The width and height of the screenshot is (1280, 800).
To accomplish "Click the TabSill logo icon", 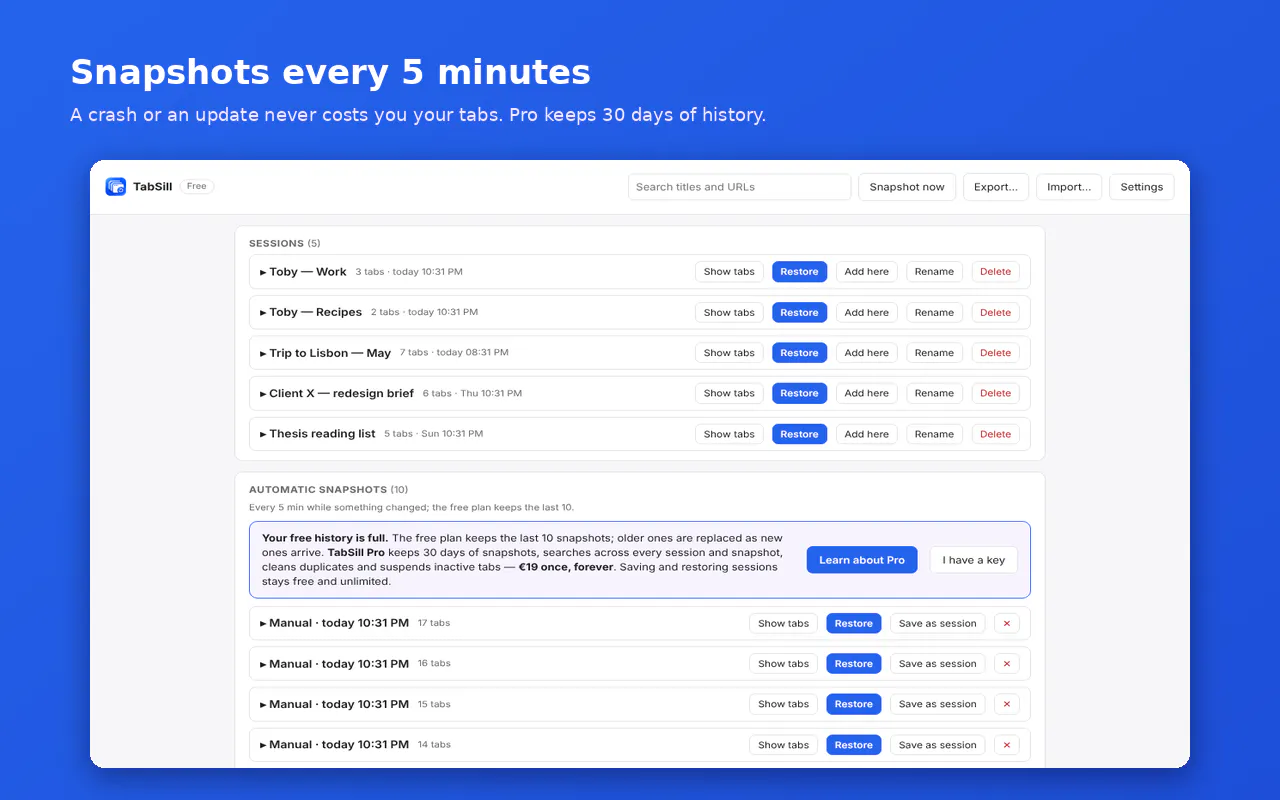I will click(x=116, y=187).
